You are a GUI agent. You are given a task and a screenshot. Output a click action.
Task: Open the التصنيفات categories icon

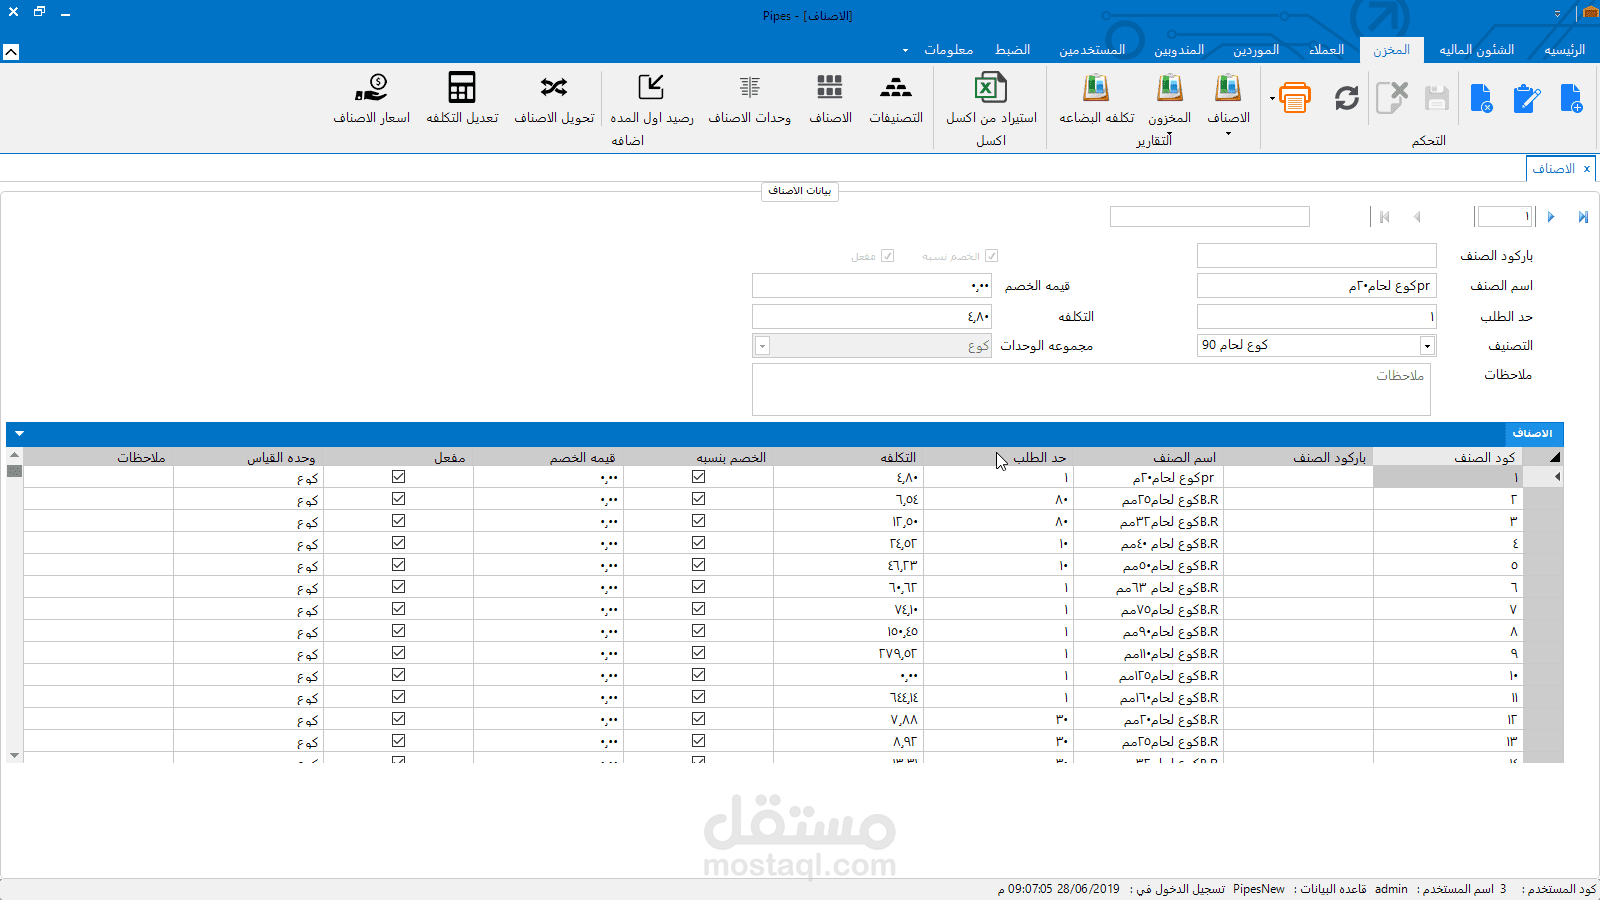click(896, 99)
